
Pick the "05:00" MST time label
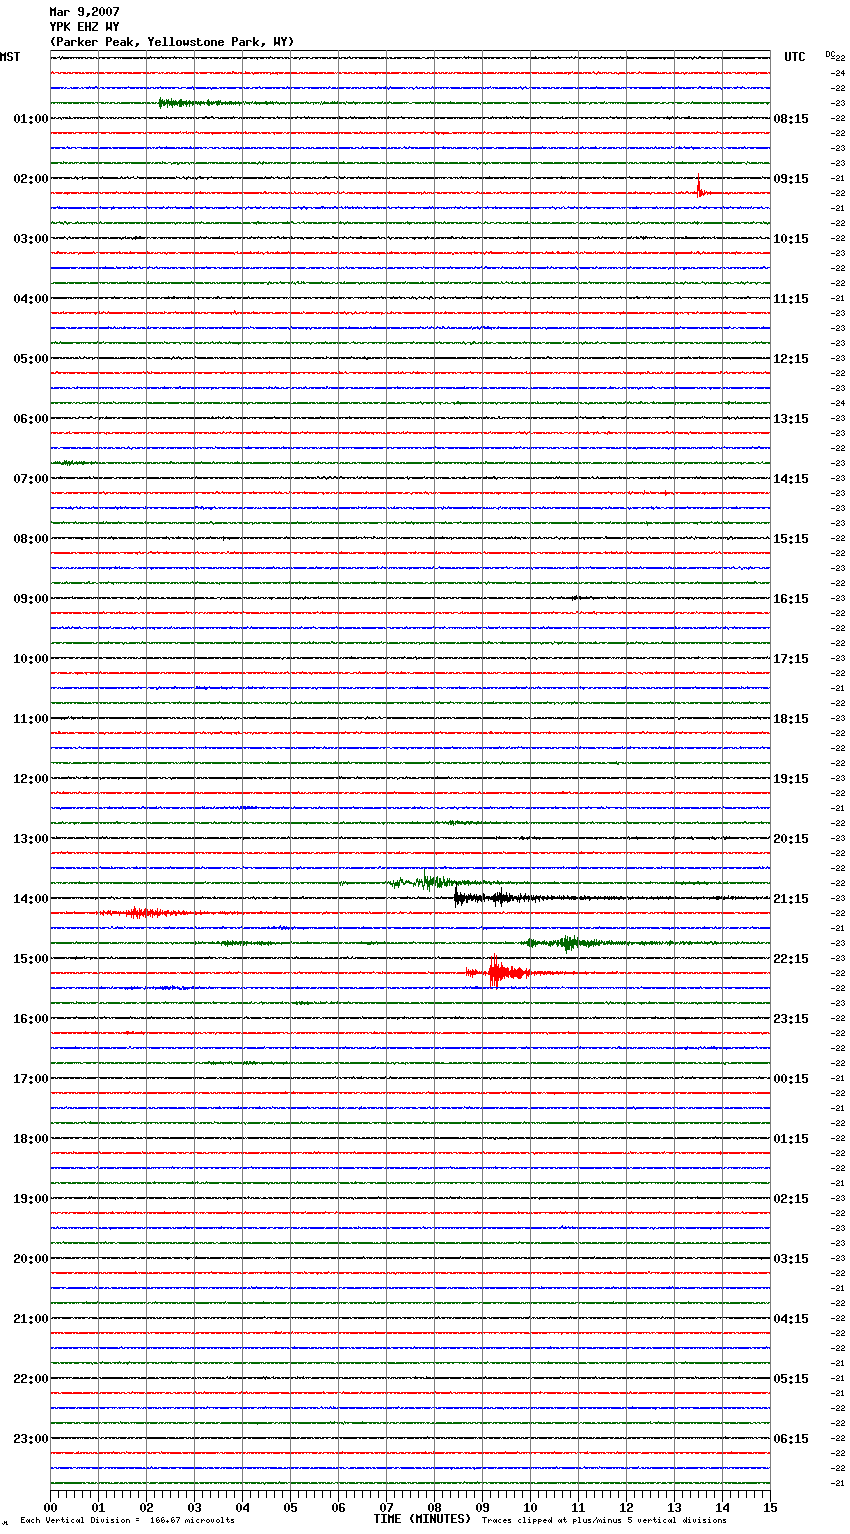point(30,359)
